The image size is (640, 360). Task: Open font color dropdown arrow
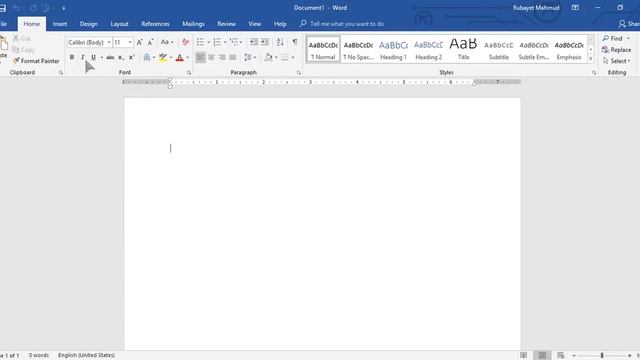[188, 58]
